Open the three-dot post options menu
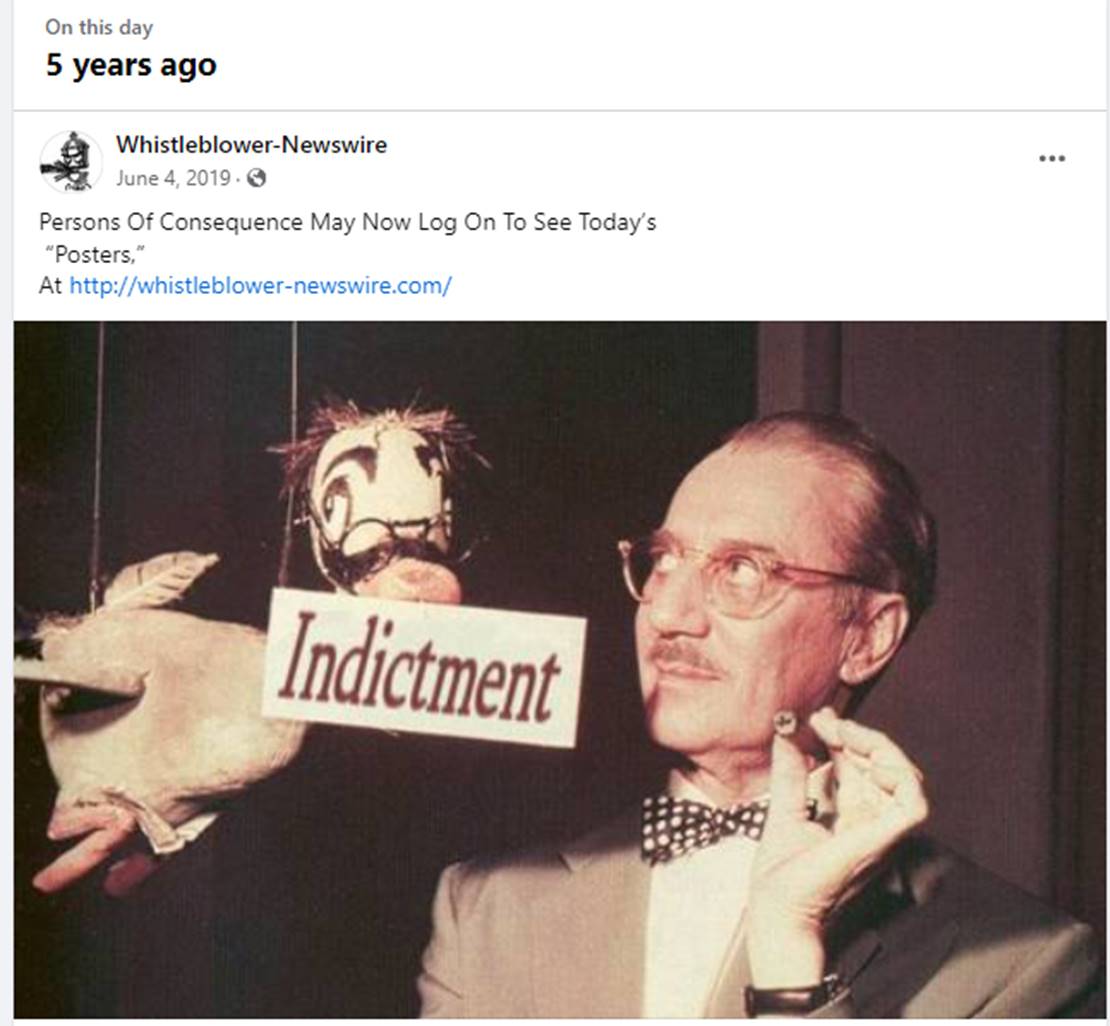 pyautogui.click(x=1051, y=159)
